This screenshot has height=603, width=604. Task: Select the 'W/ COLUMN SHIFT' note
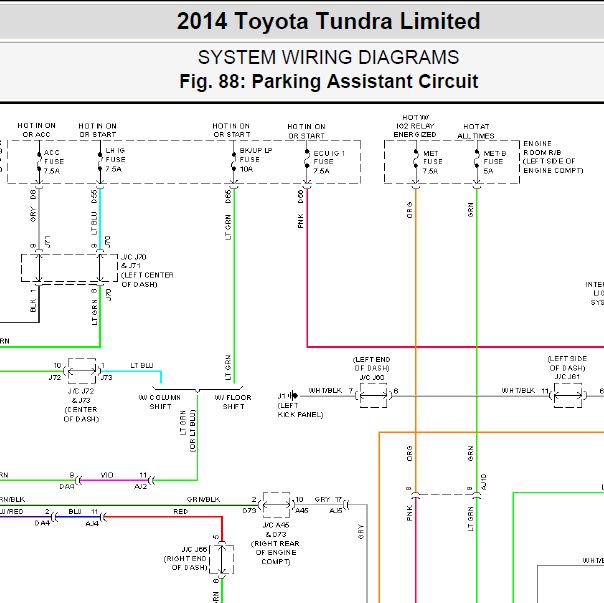160,401
